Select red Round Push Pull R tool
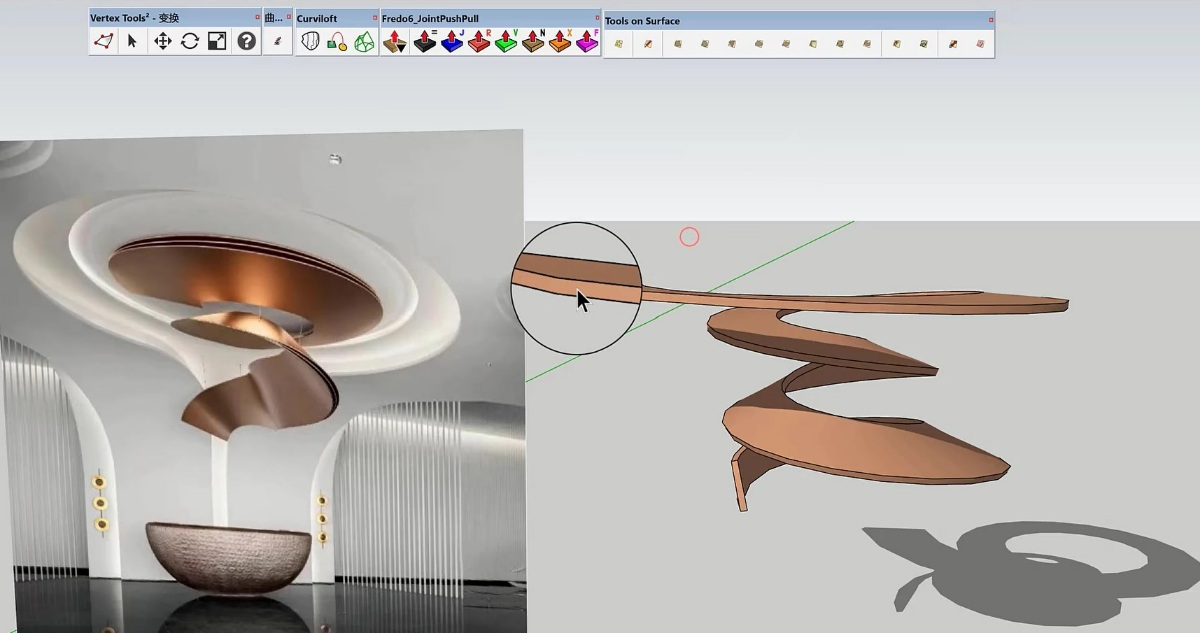This screenshot has height=633, width=1200. [x=479, y=41]
